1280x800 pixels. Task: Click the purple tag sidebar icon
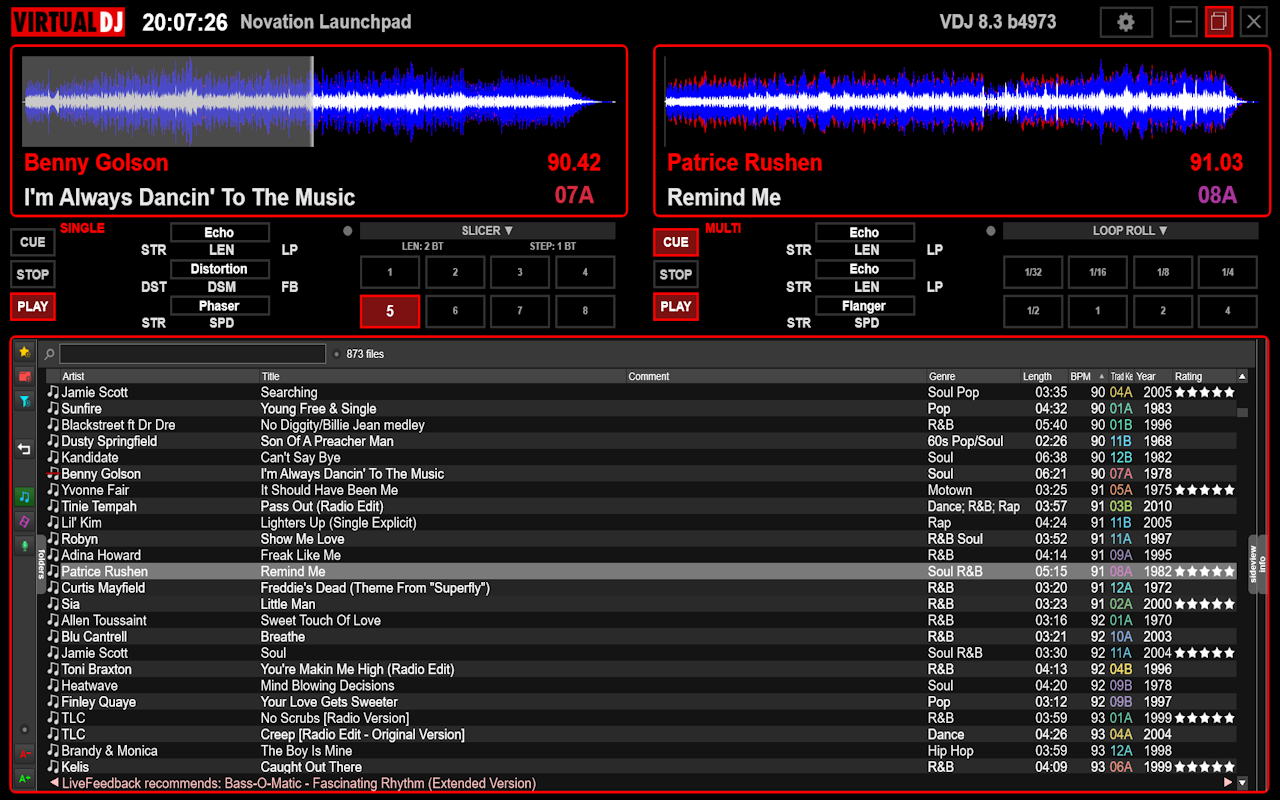(x=25, y=521)
